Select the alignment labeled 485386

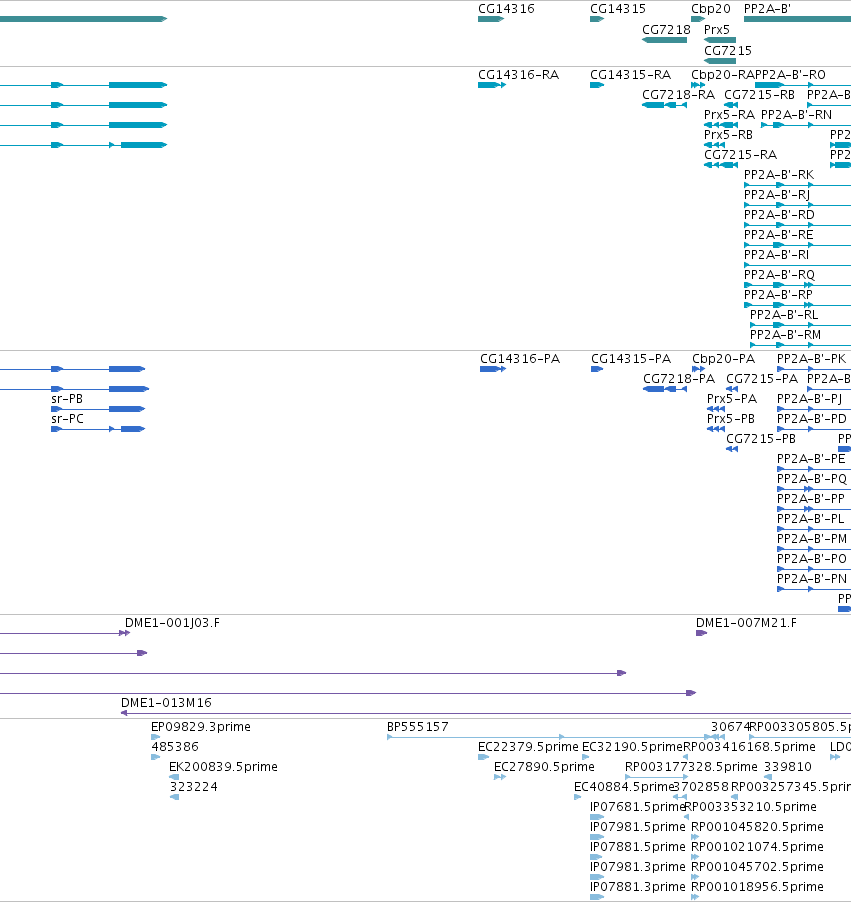[175, 747]
